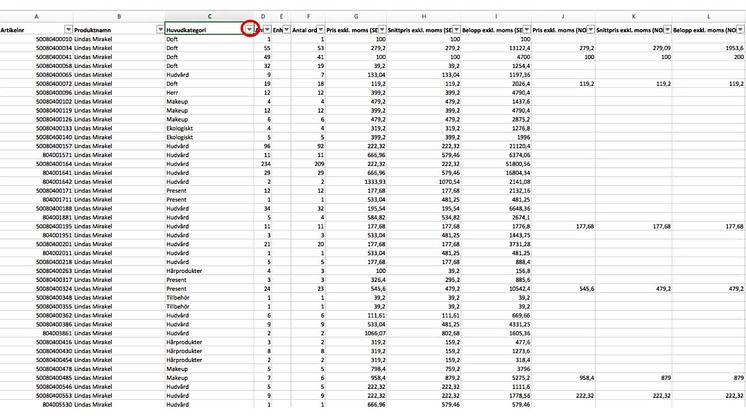Select column C header

tap(209, 17)
